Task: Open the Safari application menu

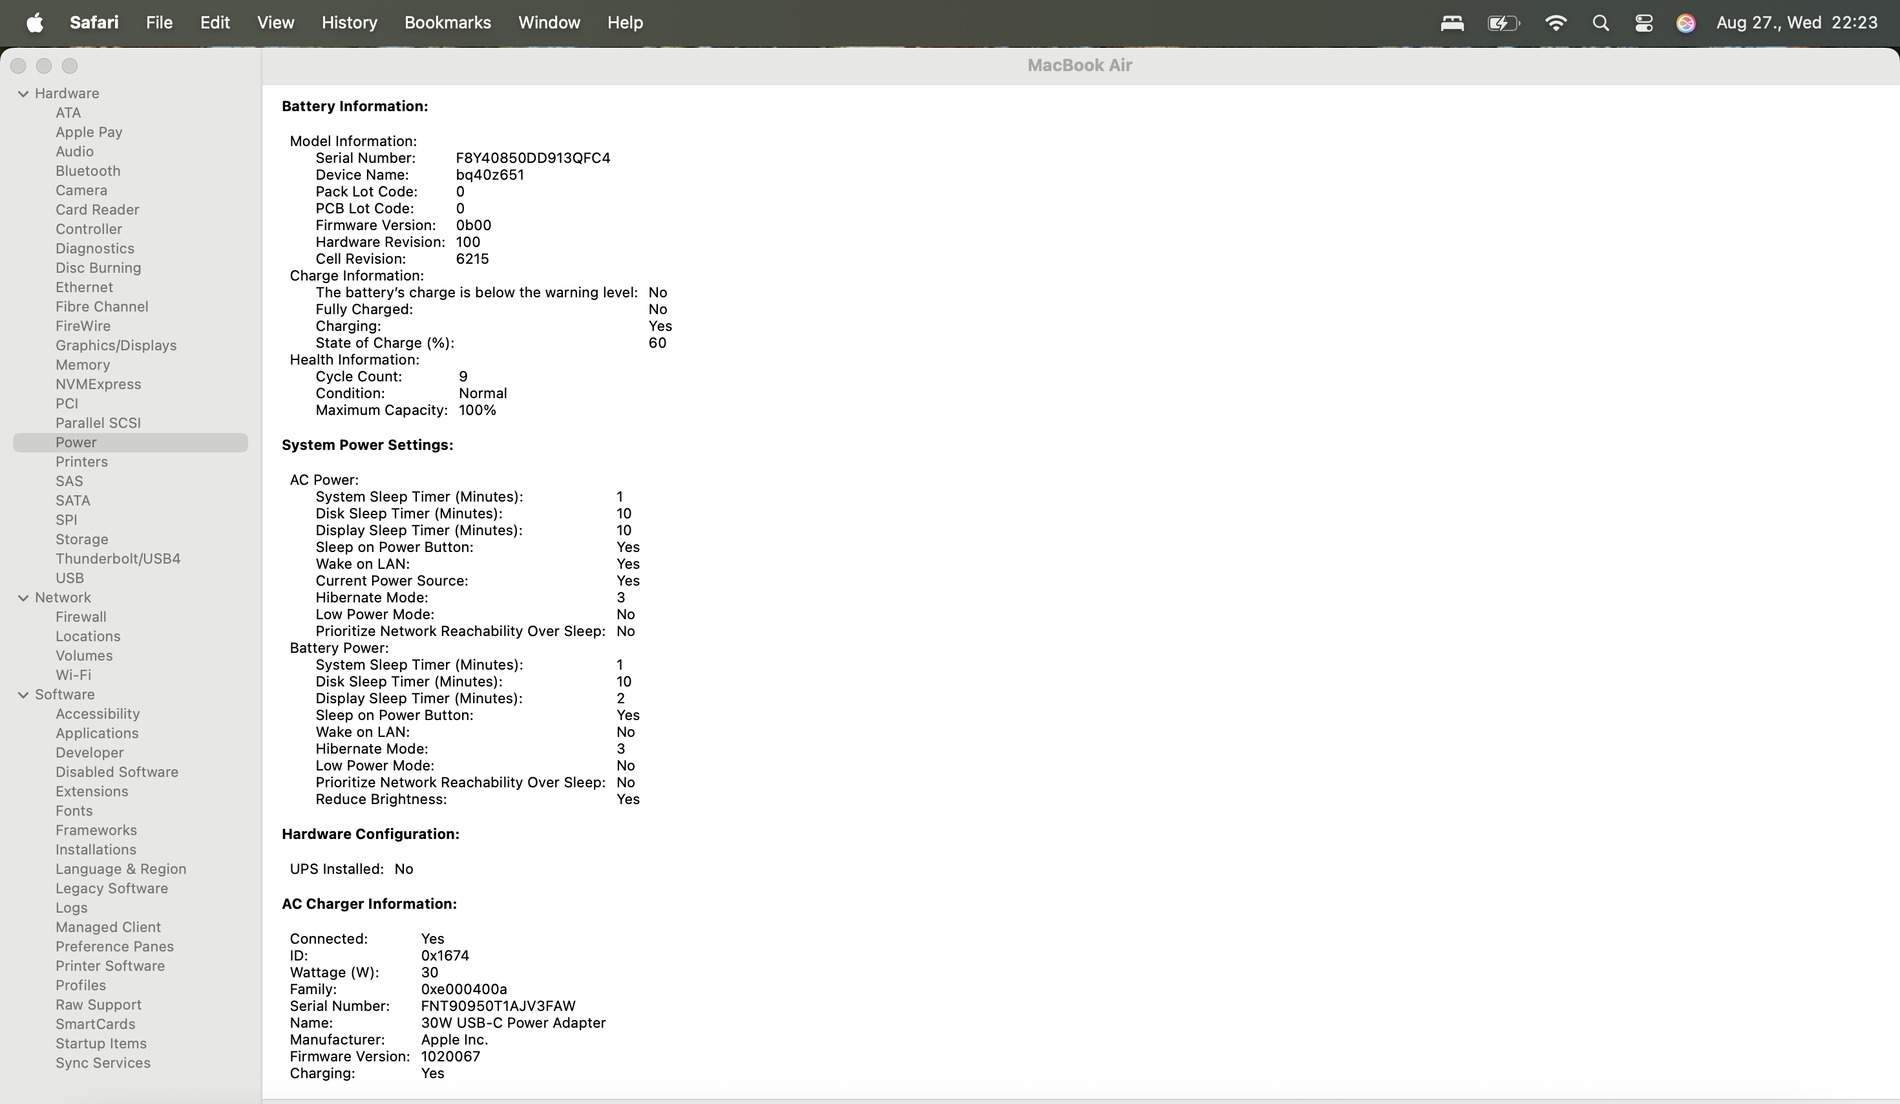Action: (94, 22)
